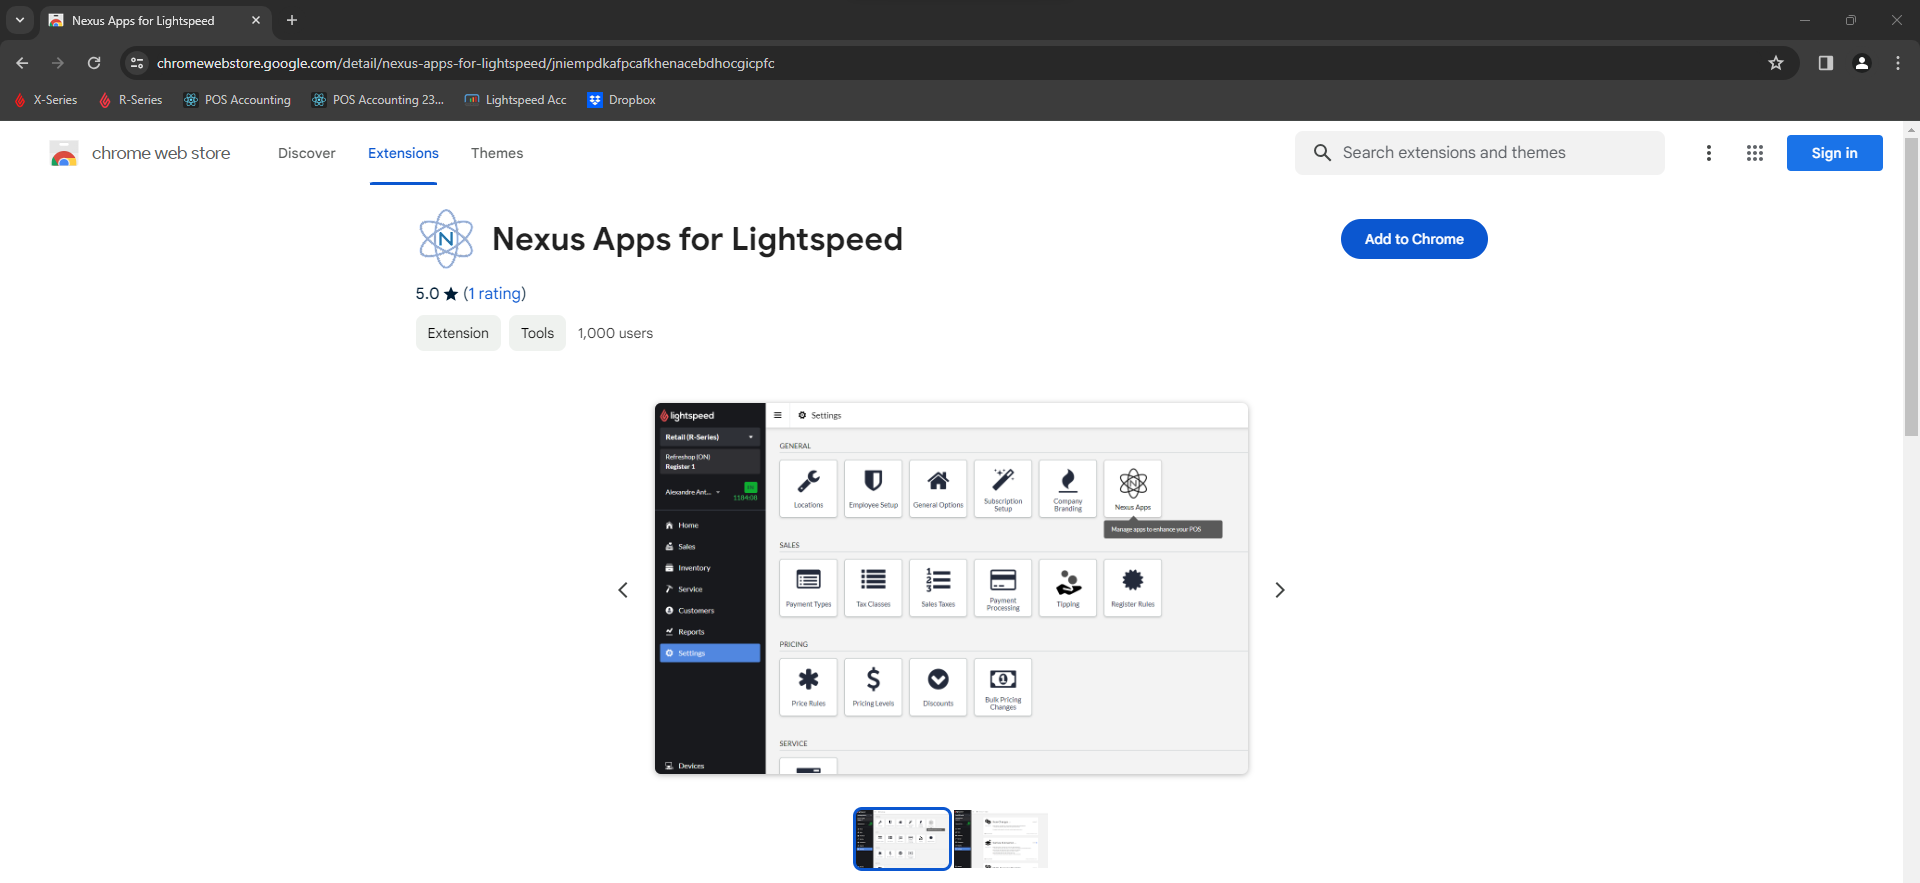The image size is (1920, 883).
Task: Click the browser back arrow
Action: 22,63
